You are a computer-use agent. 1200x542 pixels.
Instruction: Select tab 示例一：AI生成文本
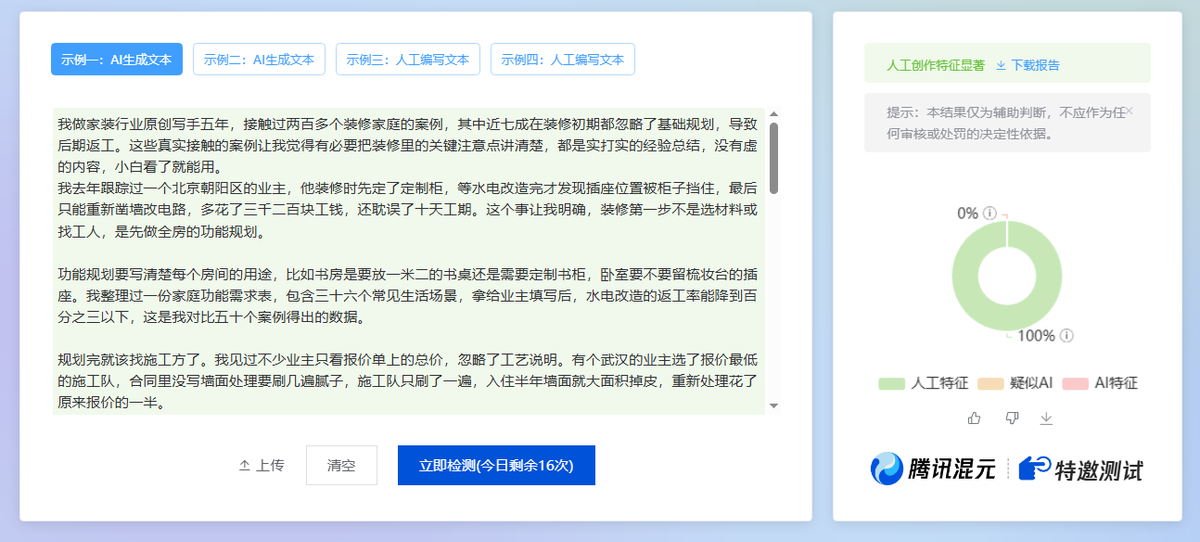117,59
